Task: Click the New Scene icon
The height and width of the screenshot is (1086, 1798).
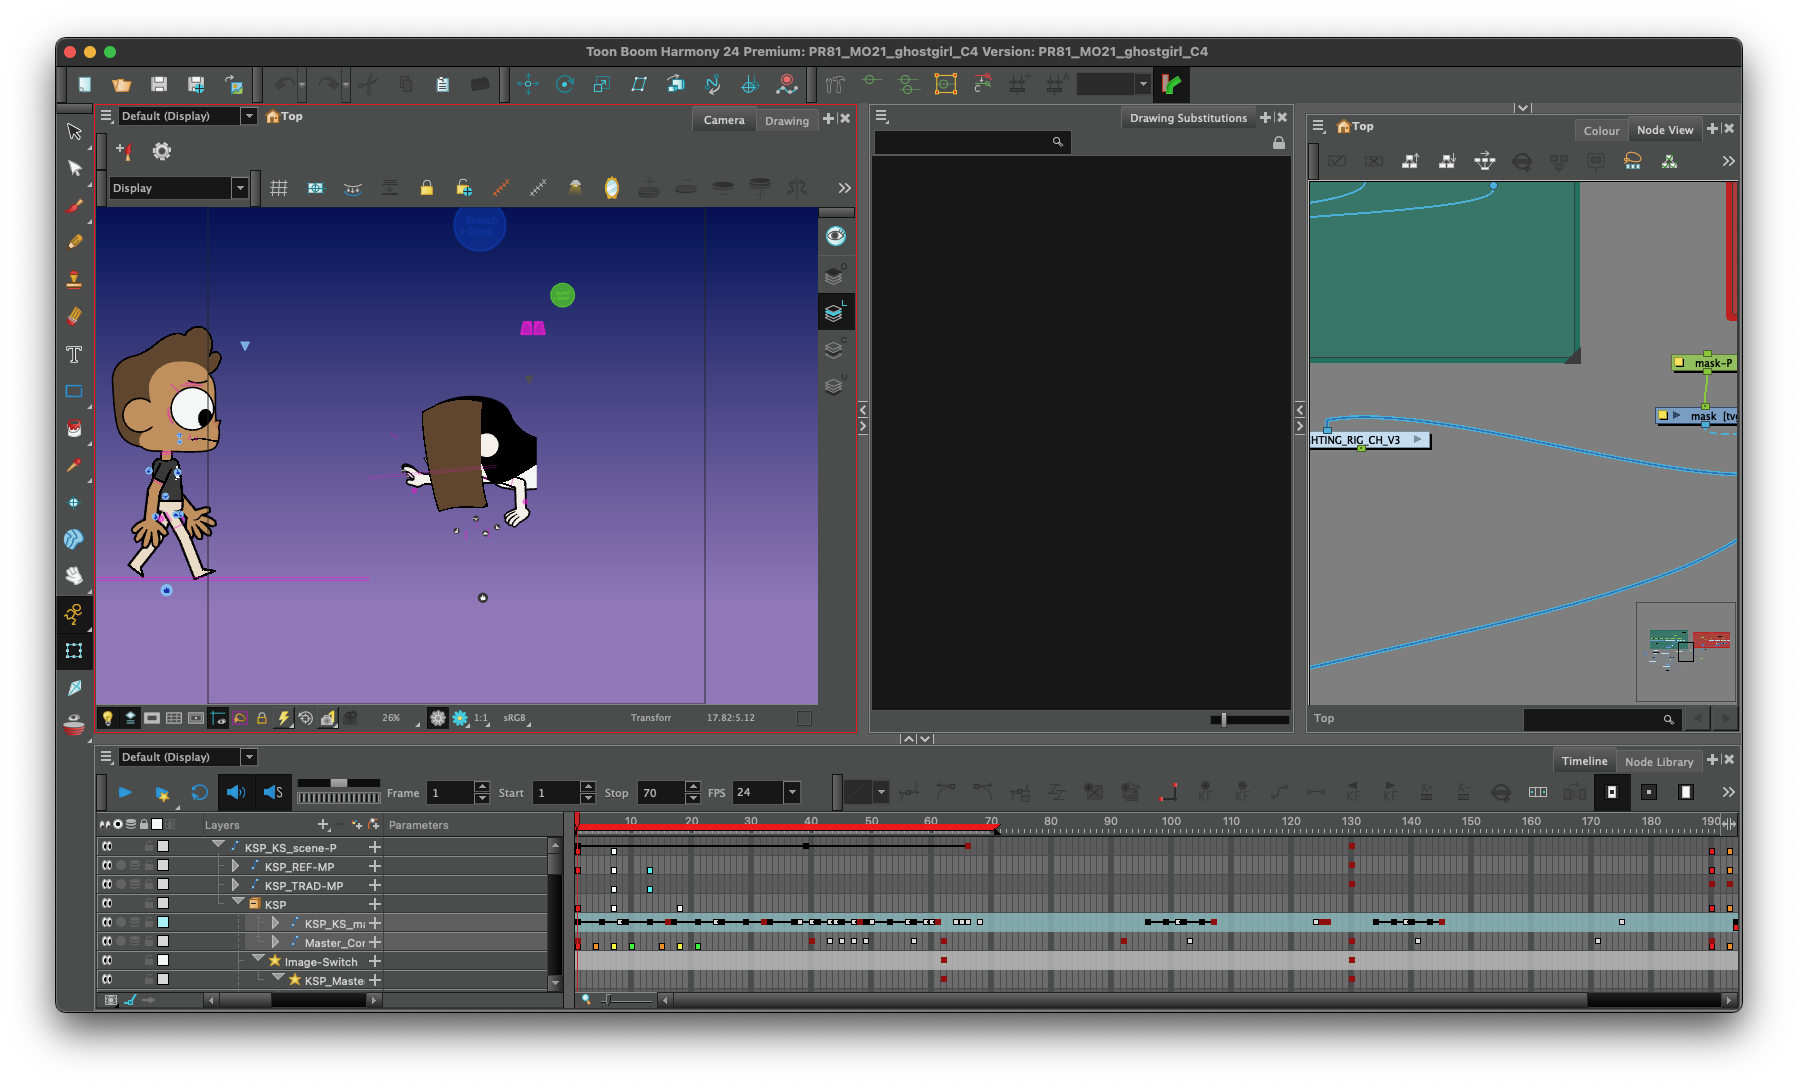Action: (x=85, y=84)
